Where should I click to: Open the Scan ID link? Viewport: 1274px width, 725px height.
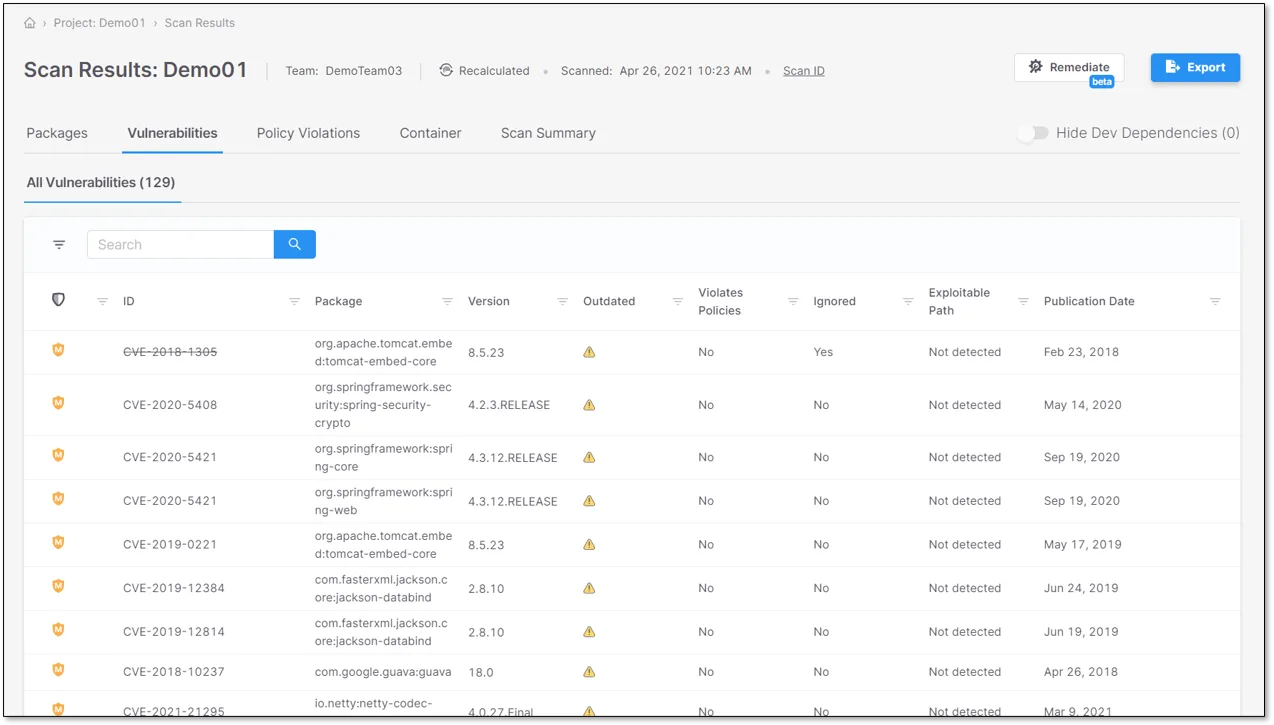(803, 70)
